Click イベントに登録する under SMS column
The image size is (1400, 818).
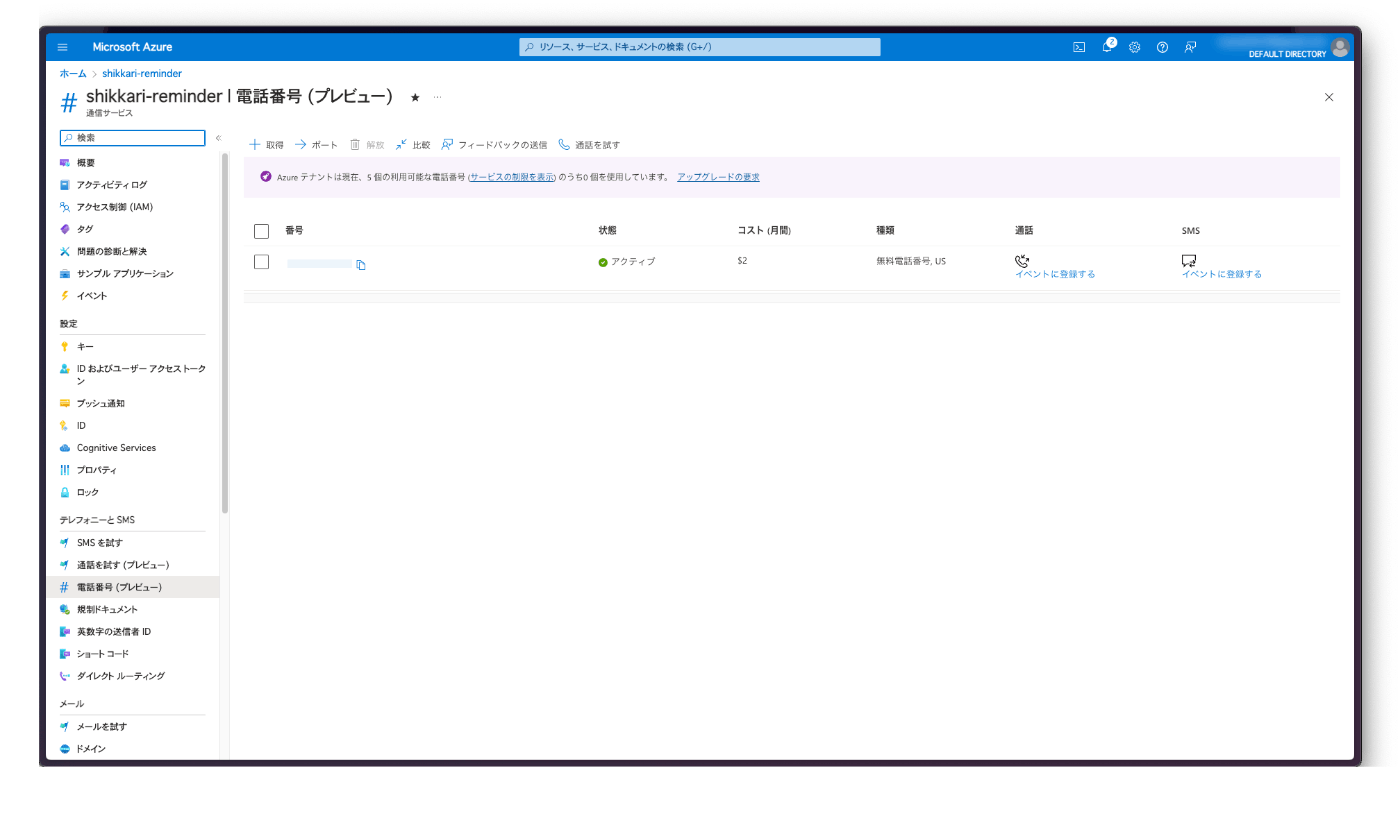pos(1221,274)
